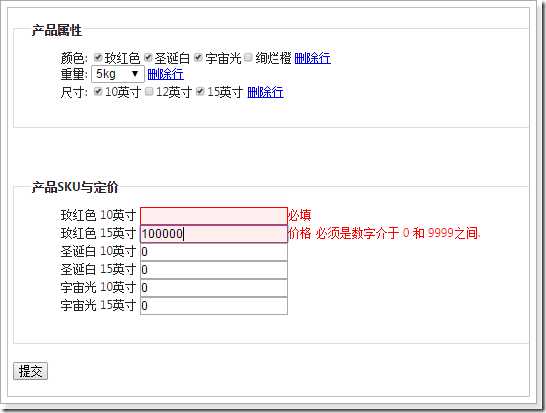Uncheck the 圣诞白 color checkbox
The height and width of the screenshot is (413, 546).
click(149, 57)
